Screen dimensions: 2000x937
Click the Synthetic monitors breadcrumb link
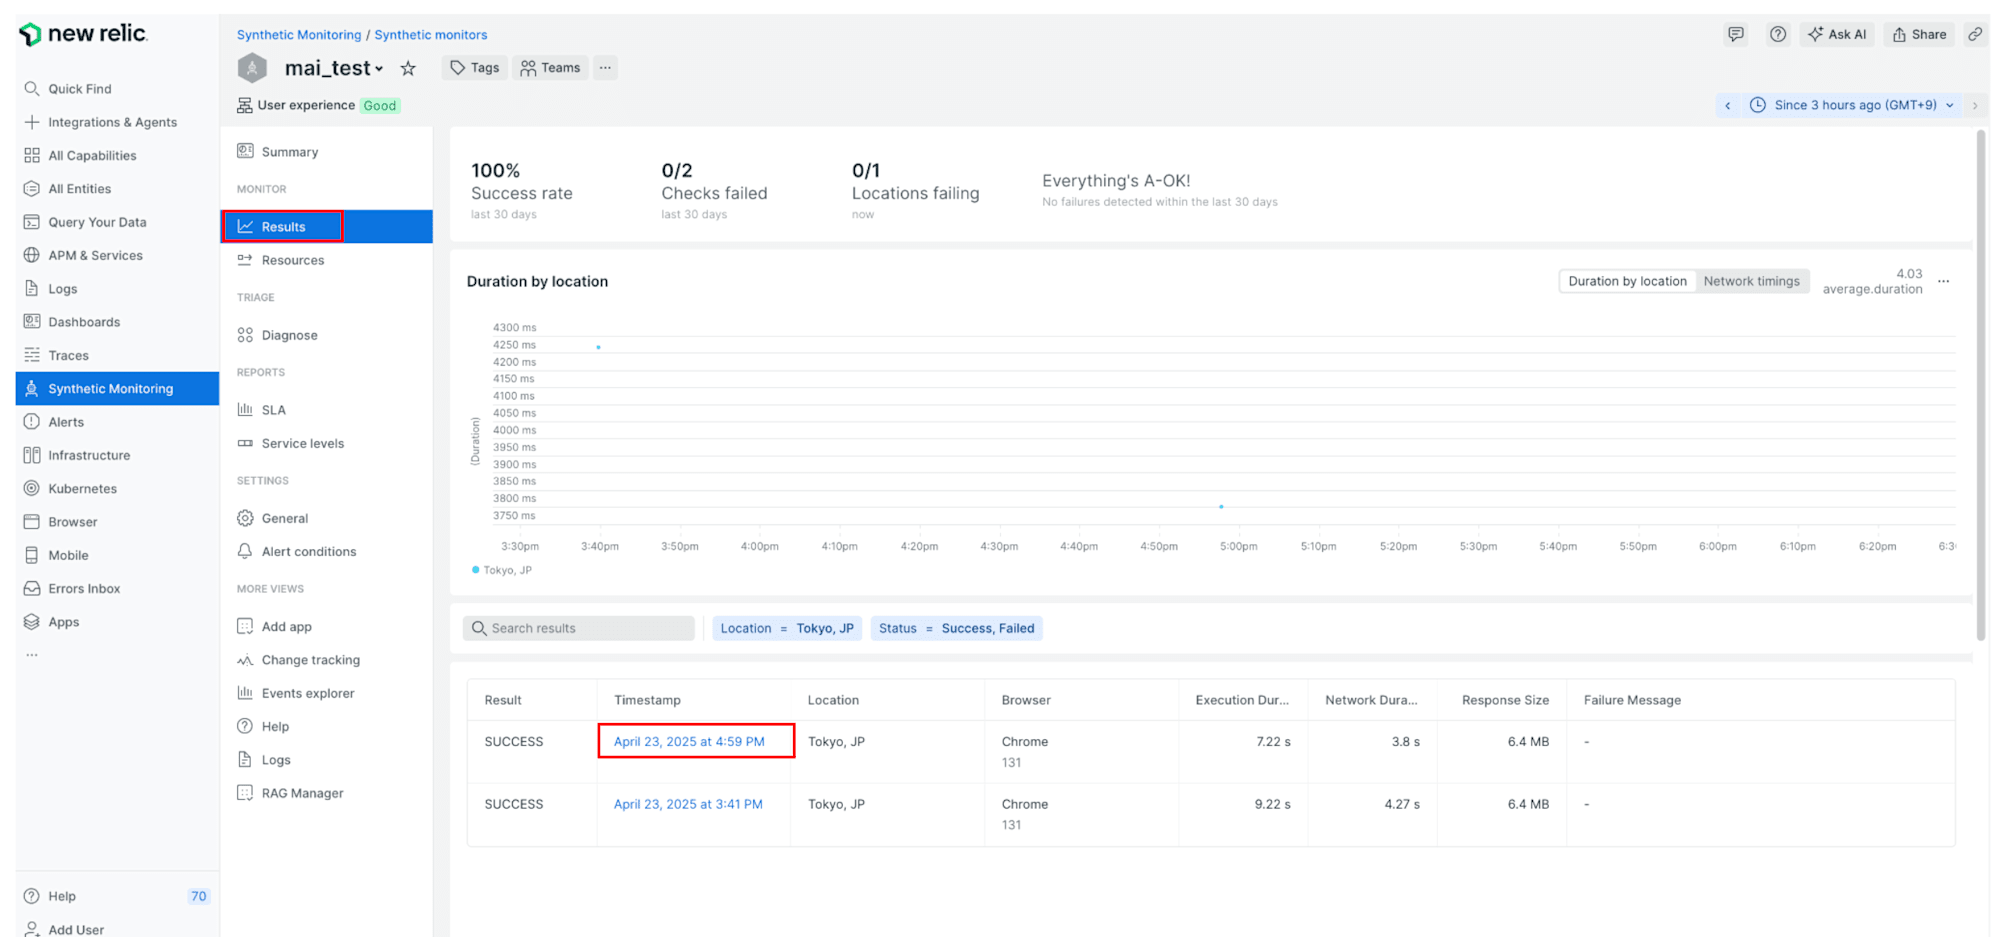point(431,35)
